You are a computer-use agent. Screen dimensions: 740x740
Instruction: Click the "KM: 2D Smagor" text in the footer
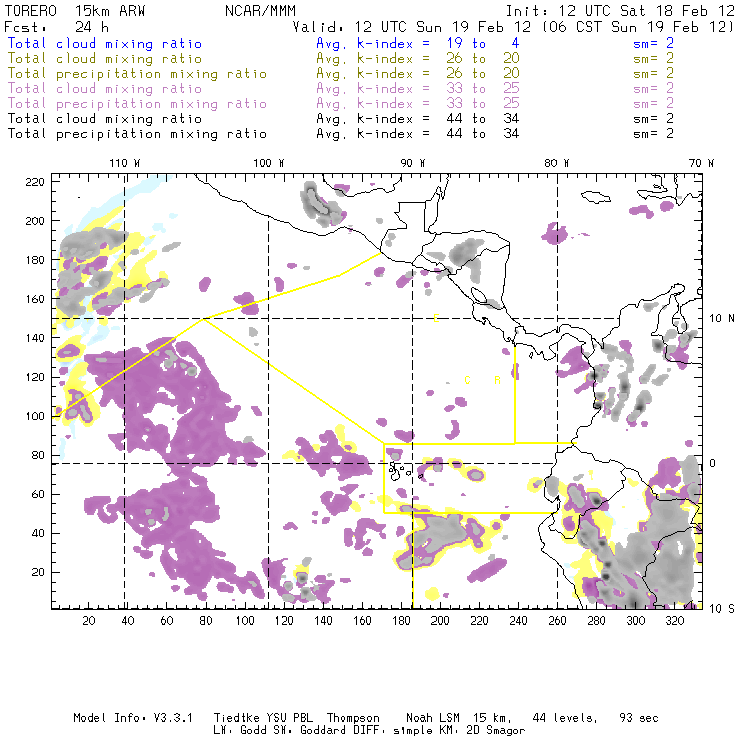tap(480, 731)
